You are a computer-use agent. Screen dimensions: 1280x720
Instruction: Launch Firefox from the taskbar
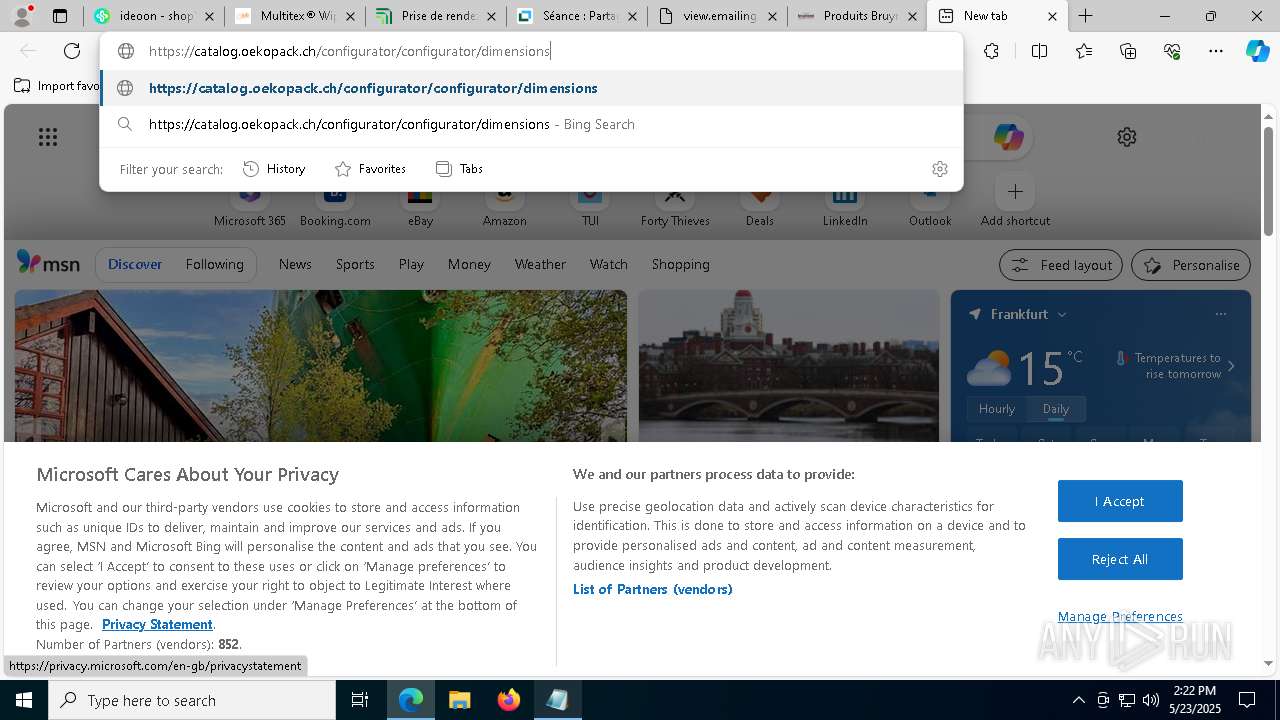509,700
